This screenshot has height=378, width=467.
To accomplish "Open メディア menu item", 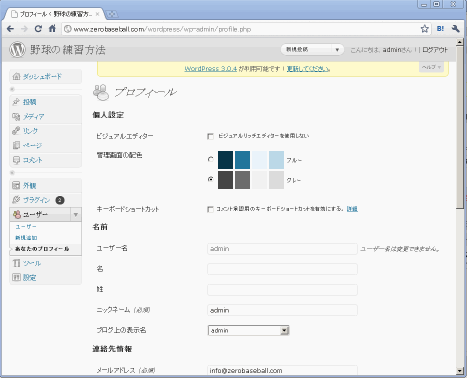I will pos(33,116).
